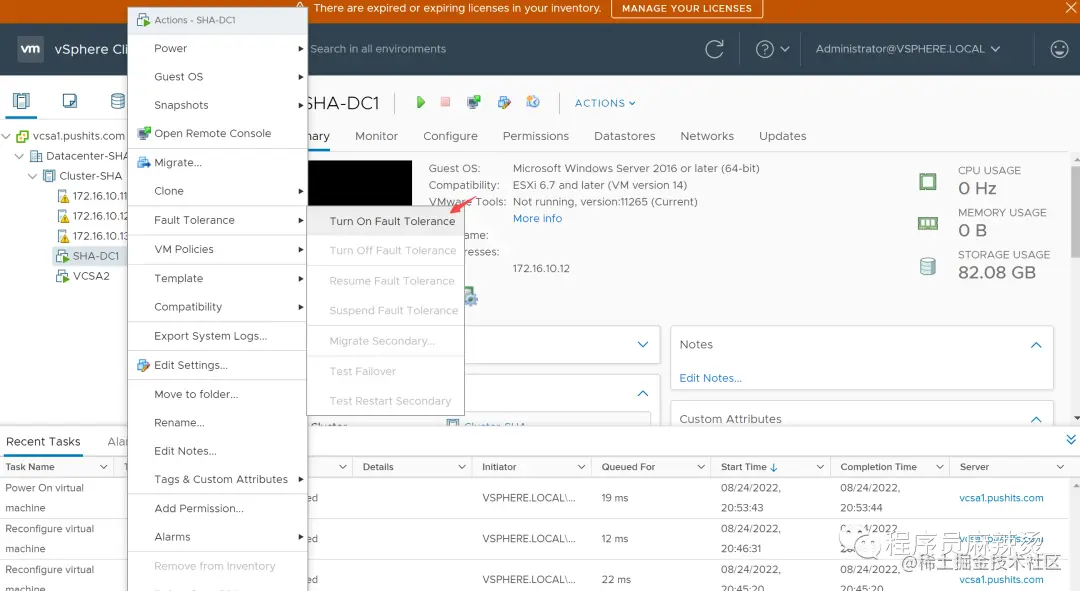Switch to the Storage inventory view icon
The height and width of the screenshot is (591, 1080).
118,101
